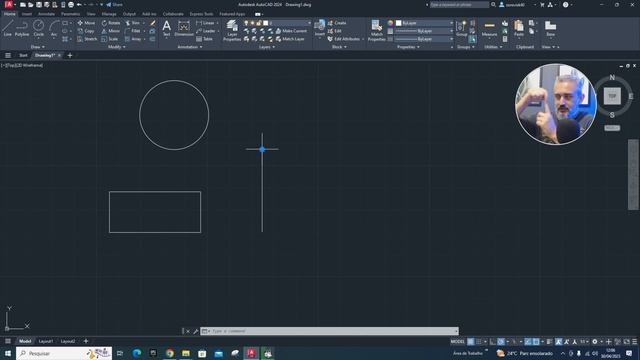
Task: Click Create block button
Action: (x=337, y=23)
